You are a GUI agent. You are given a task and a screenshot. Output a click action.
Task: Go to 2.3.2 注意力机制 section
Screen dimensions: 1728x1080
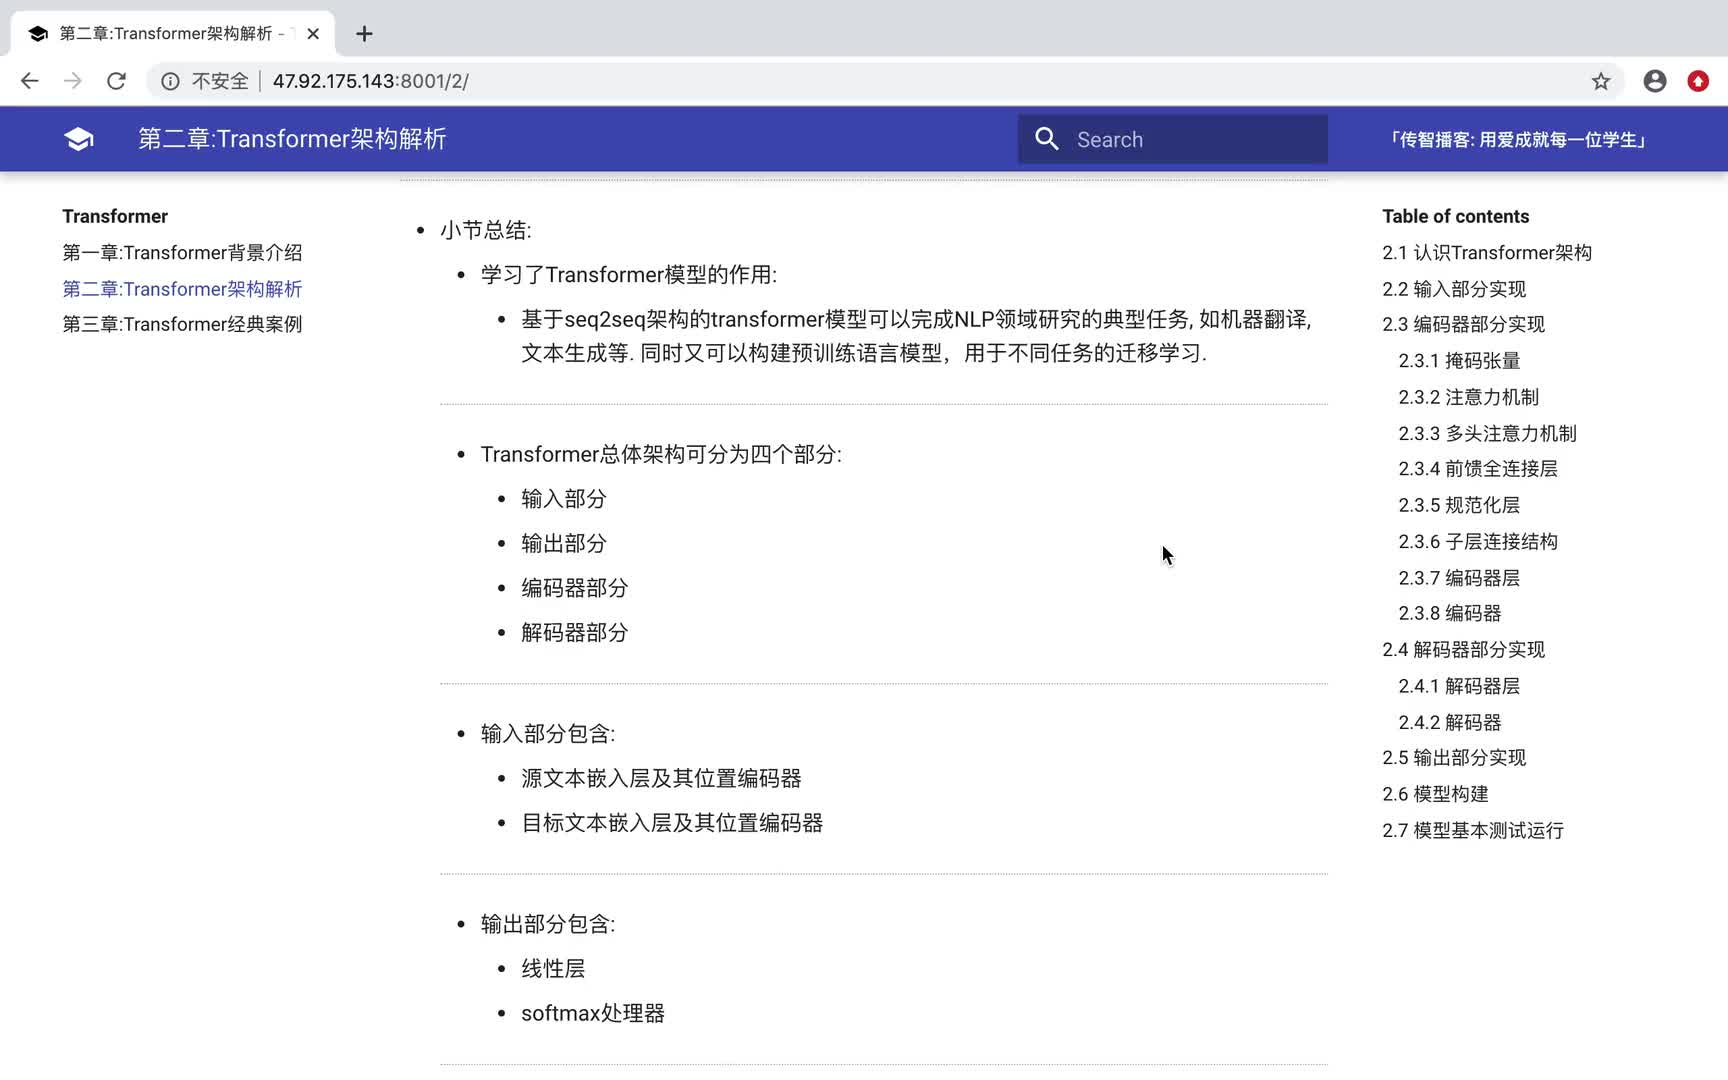[x=1469, y=397]
